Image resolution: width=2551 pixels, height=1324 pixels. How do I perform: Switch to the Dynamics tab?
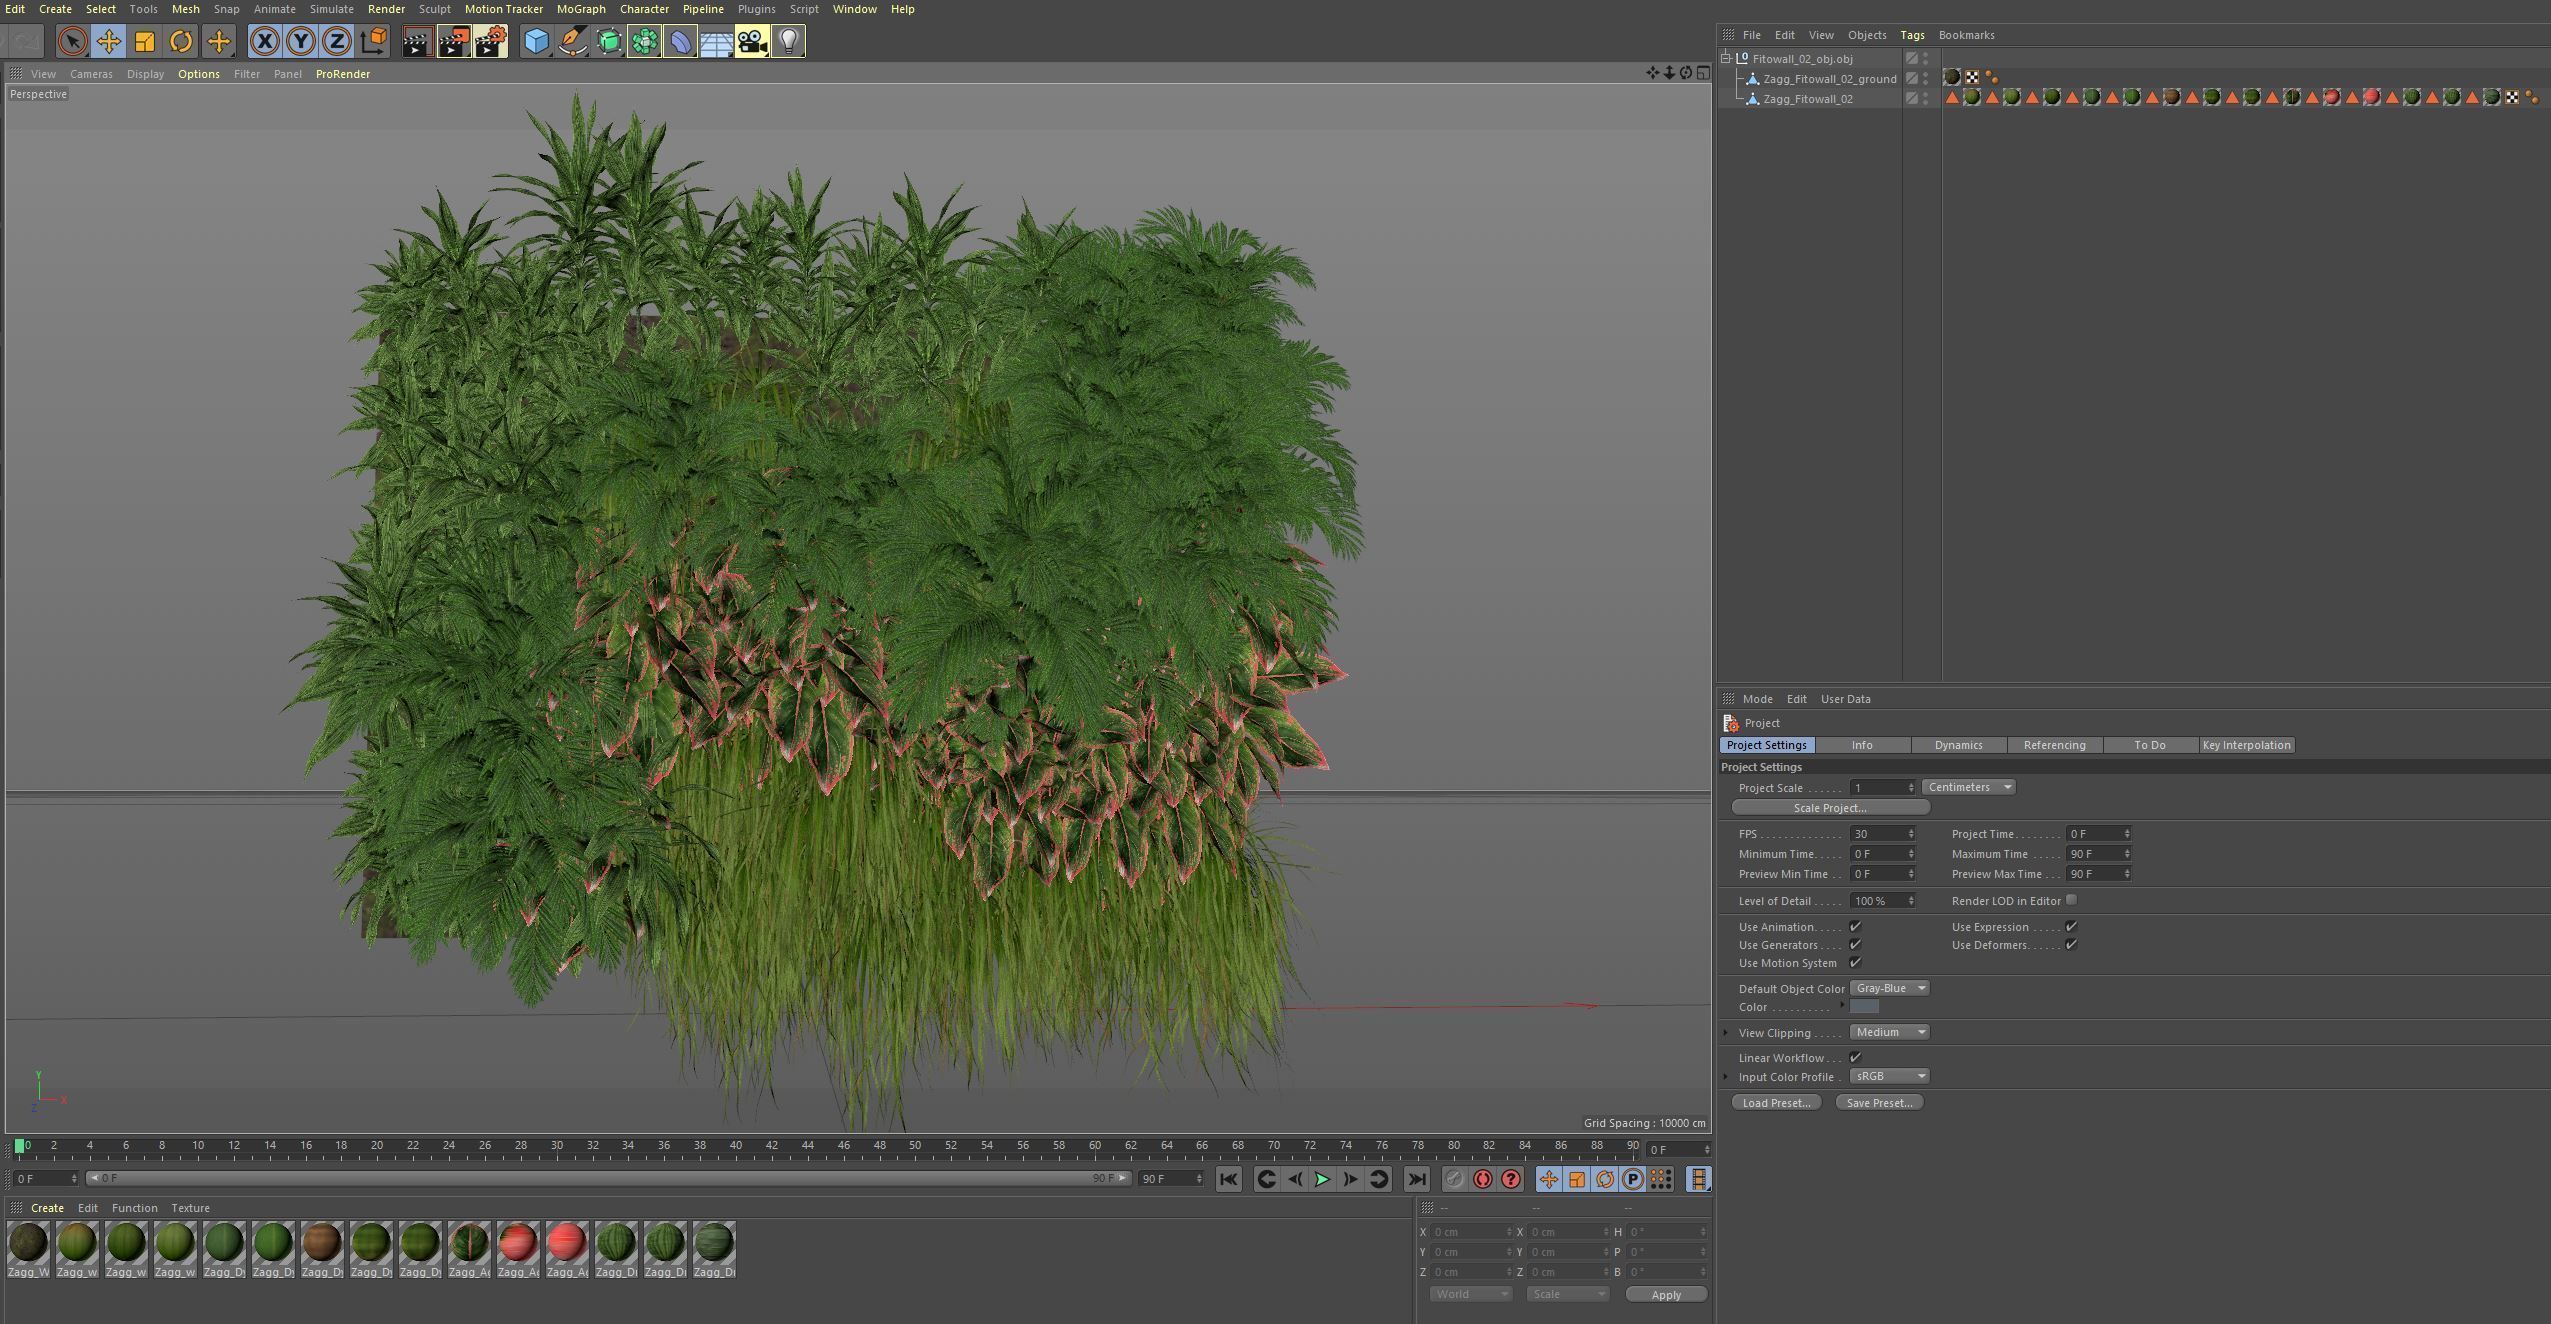point(1958,745)
